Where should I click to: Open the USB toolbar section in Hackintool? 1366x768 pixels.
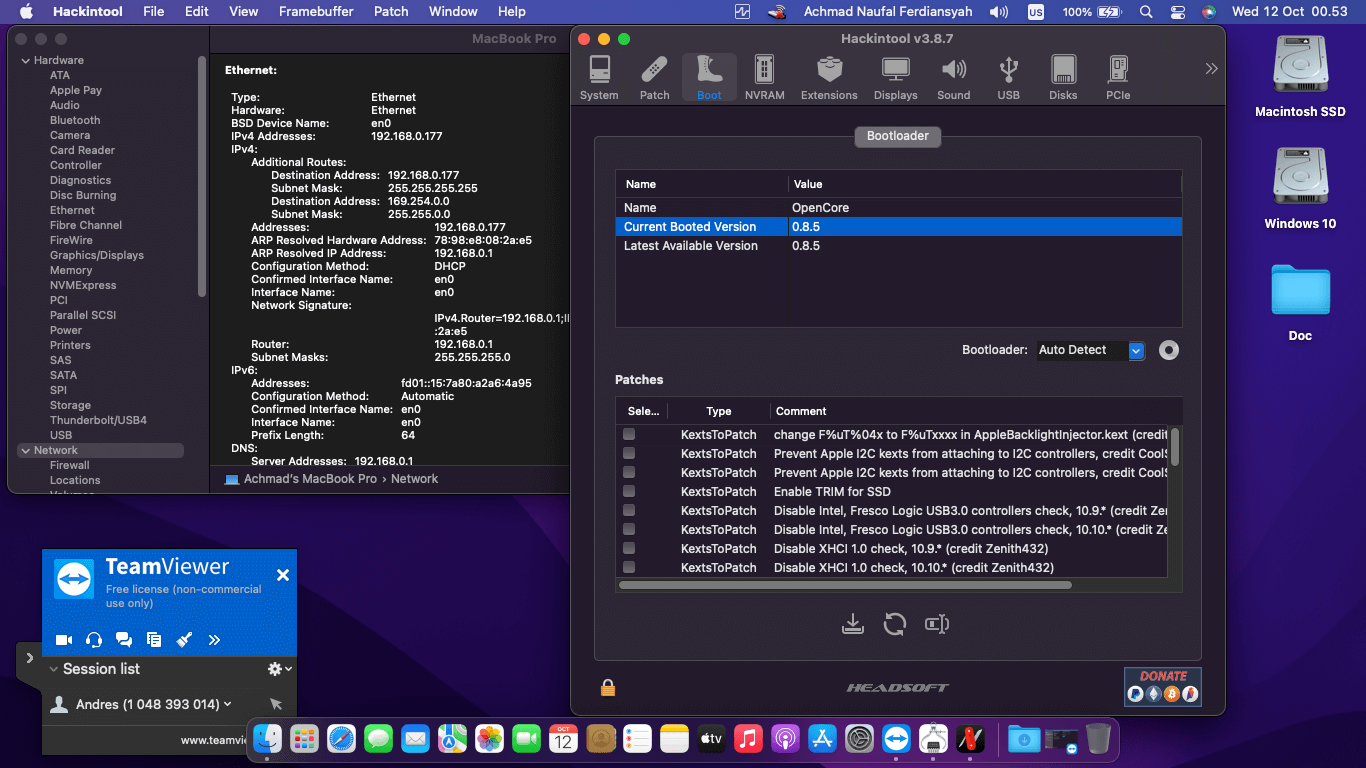(1008, 77)
